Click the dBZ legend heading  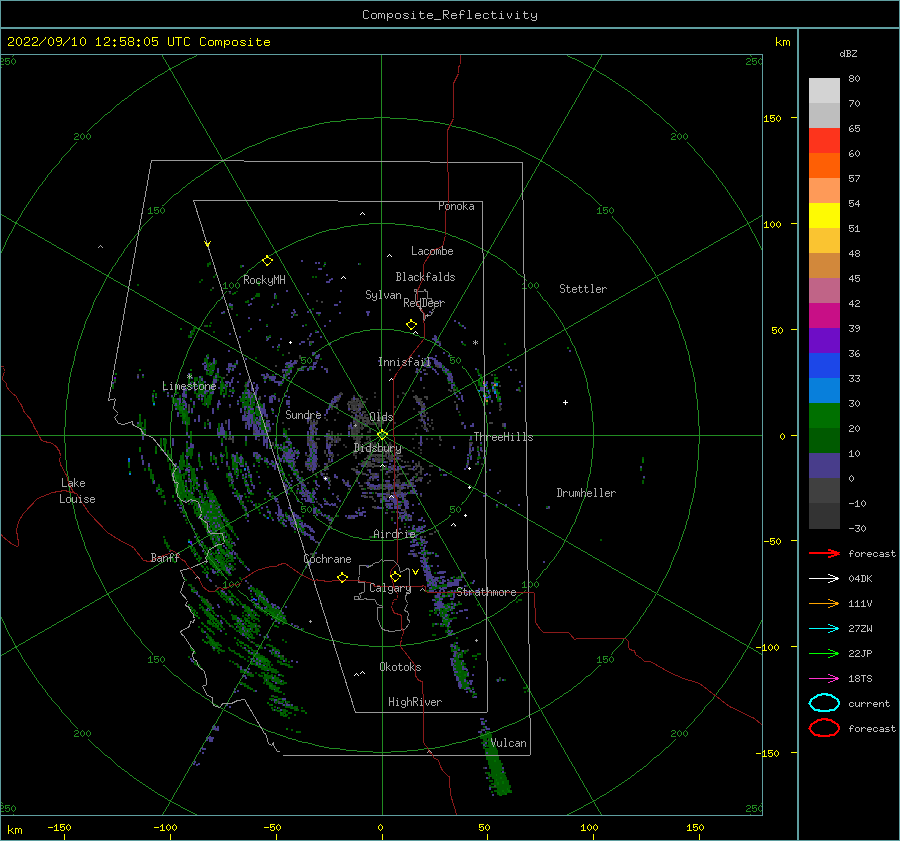[x=848, y=53]
